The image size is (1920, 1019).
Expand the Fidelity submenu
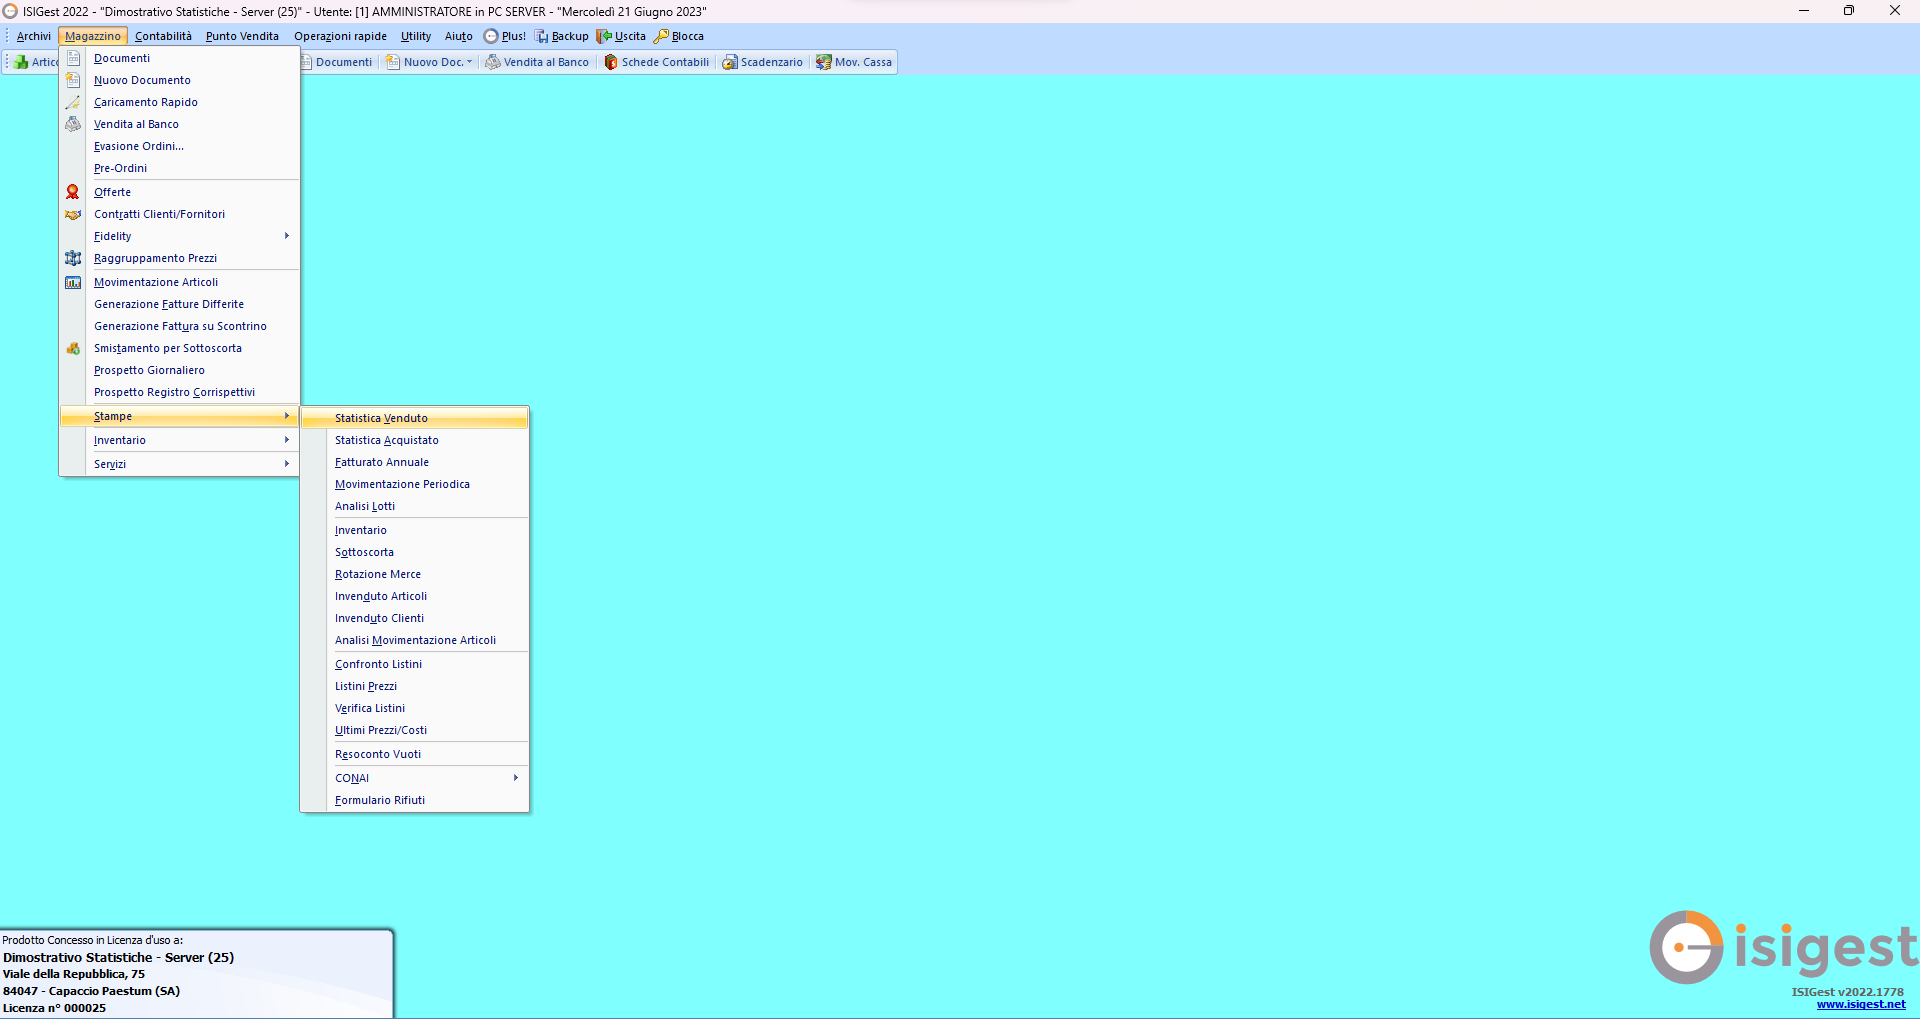180,236
